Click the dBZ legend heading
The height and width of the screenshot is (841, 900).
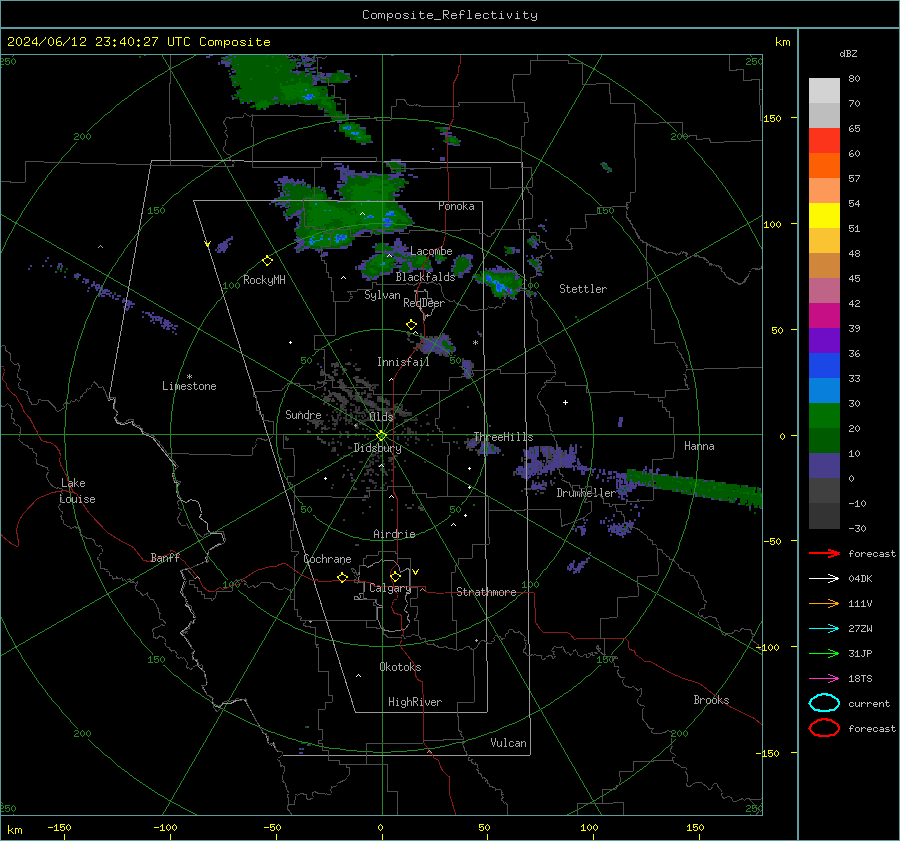coord(848,53)
